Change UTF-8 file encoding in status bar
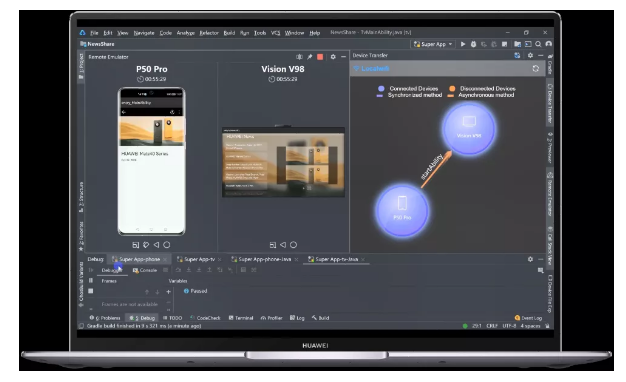Image resolution: width=626 pixels, height=382 pixels. point(509,326)
